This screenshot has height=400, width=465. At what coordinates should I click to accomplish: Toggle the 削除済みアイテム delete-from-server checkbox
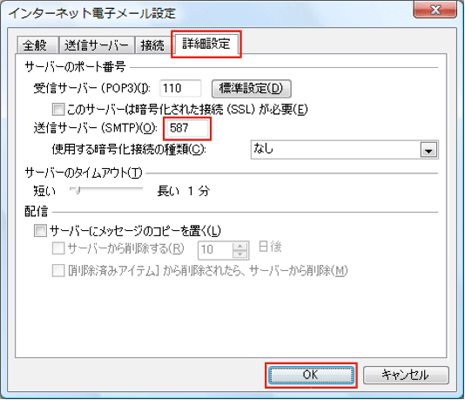coord(58,270)
